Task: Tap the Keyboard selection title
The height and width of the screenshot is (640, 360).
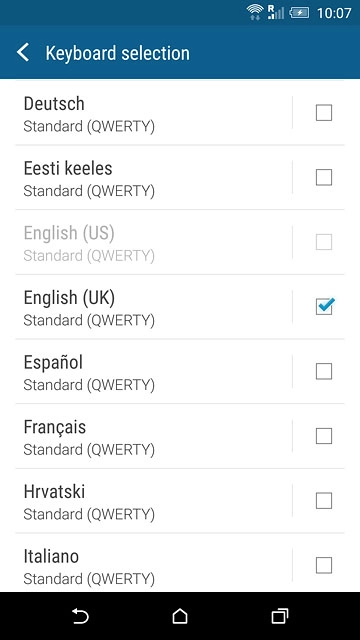Action: pos(118,53)
